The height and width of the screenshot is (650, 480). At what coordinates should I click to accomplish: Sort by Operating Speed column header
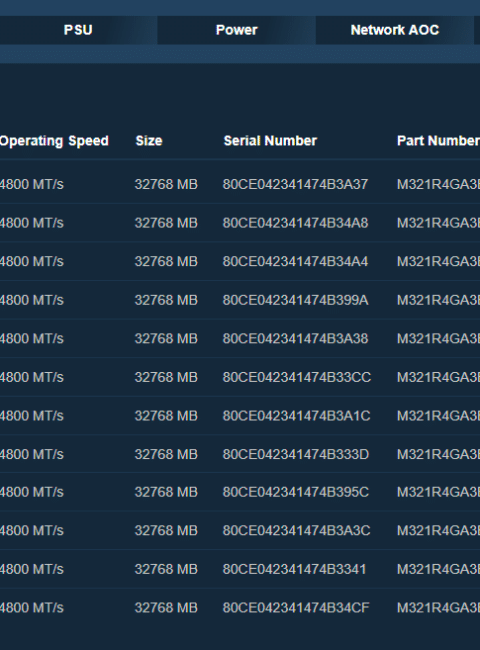54,141
